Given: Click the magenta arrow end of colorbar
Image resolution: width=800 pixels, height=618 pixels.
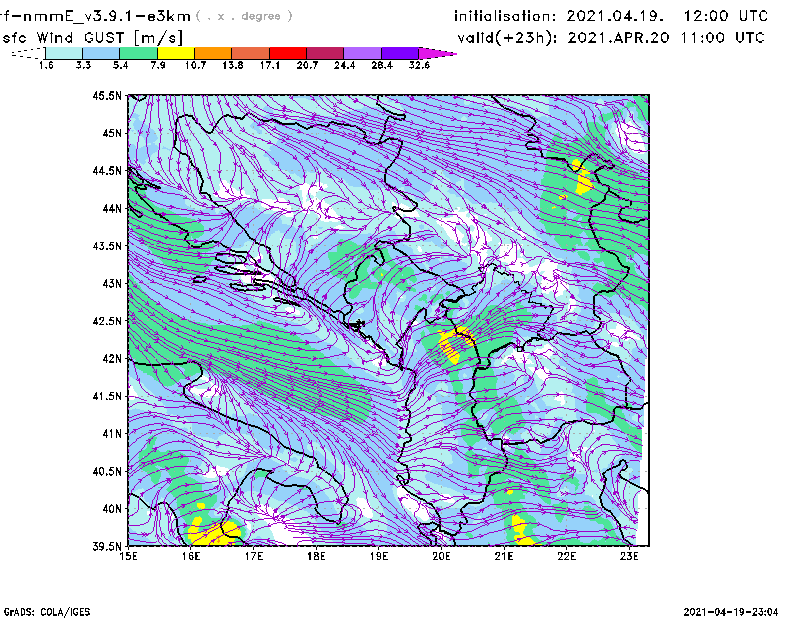Looking at the screenshot, I should point(437,53).
